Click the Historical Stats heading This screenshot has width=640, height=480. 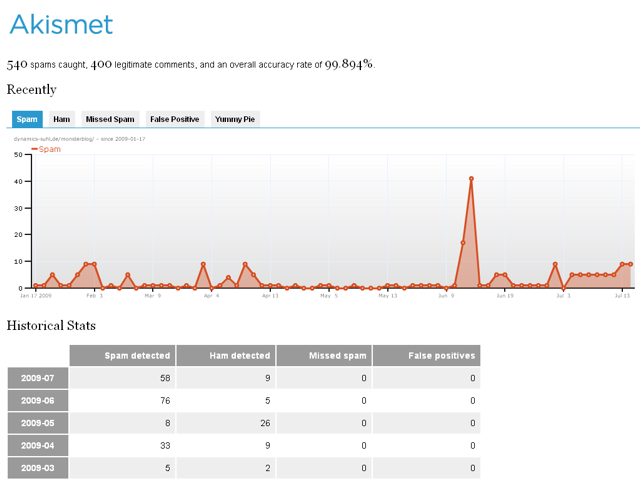(x=51, y=325)
